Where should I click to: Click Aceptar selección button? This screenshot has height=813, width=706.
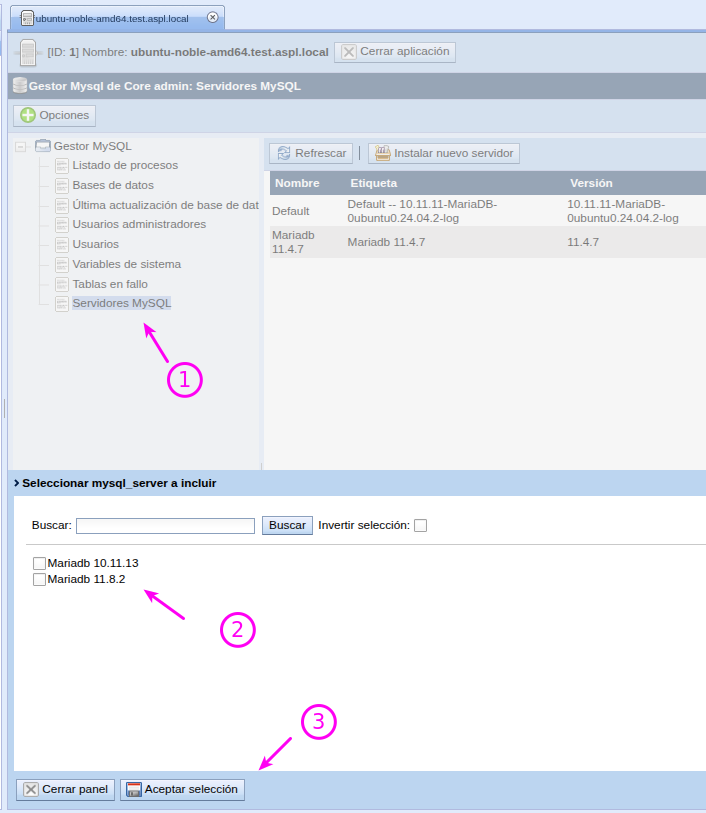182,790
